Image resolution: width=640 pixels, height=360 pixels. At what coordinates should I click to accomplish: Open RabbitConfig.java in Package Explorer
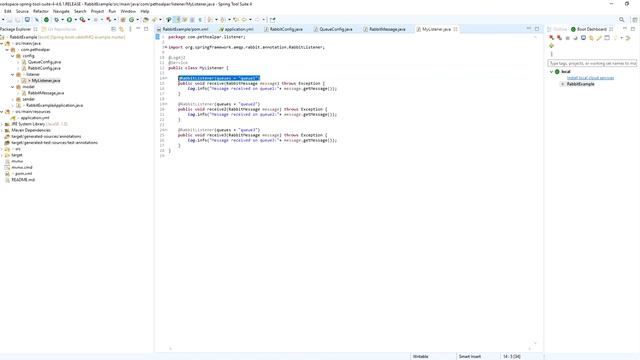[x=44, y=68]
